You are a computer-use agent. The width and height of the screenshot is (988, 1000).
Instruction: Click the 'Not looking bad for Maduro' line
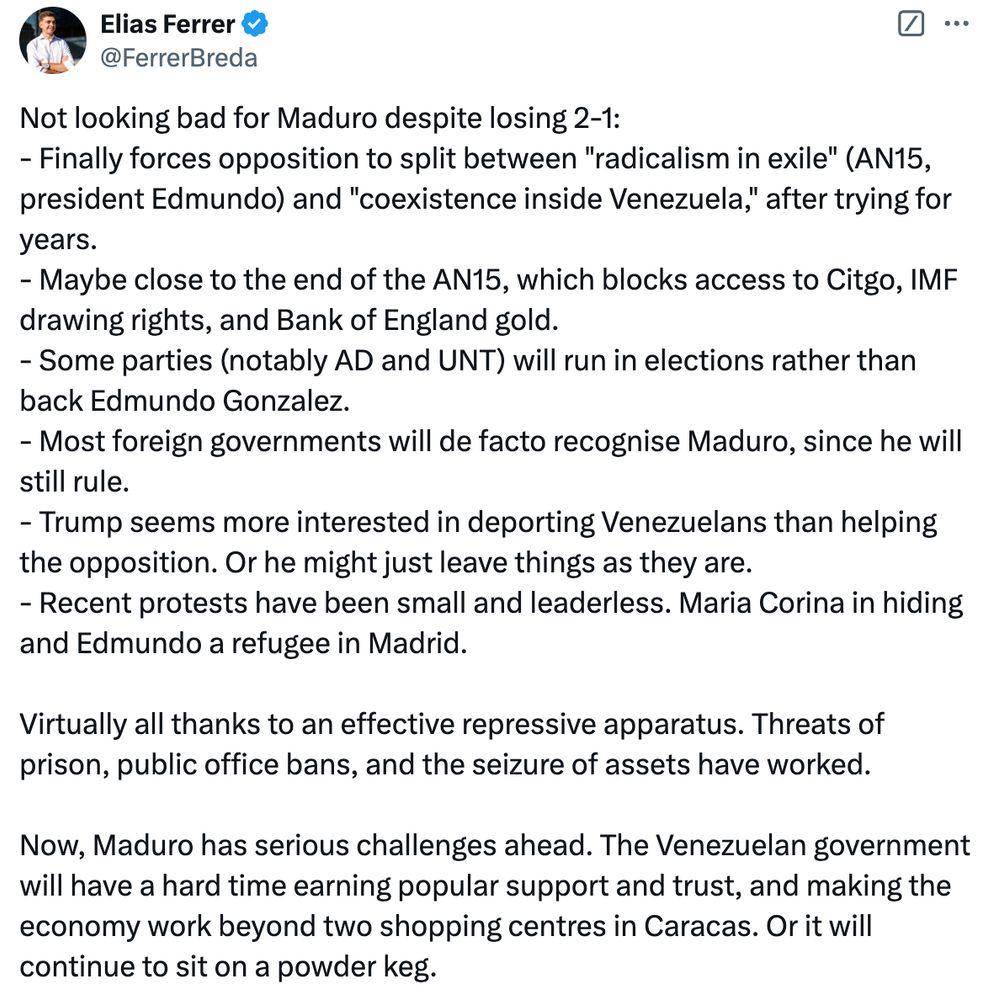[320, 118]
